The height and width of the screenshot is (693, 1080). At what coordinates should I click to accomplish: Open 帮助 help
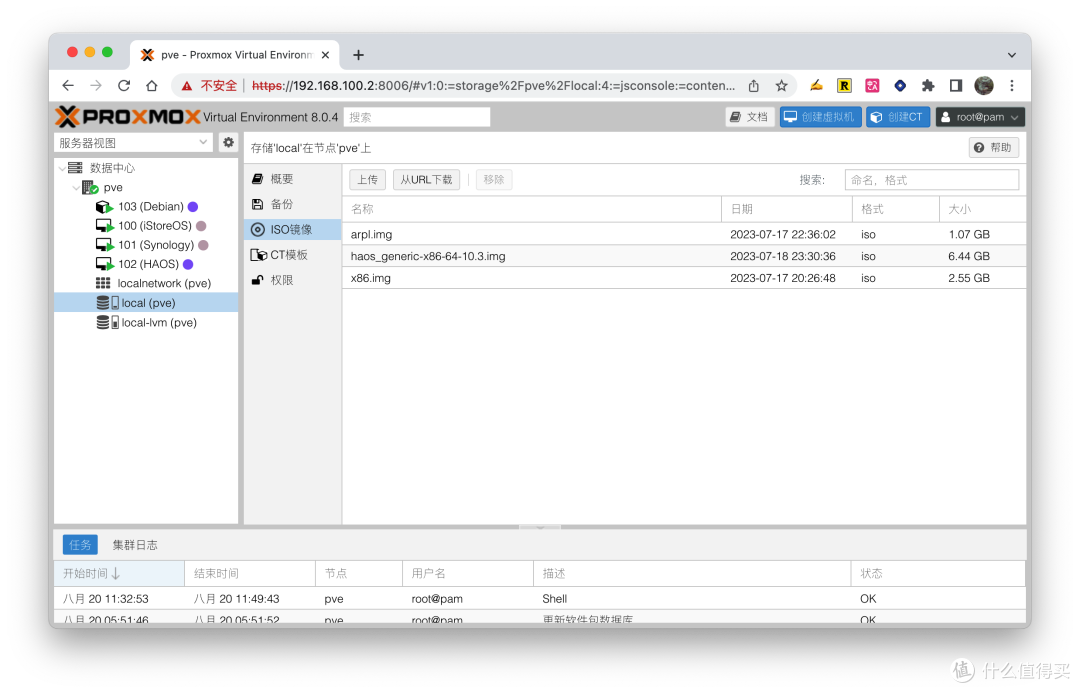(x=993, y=147)
